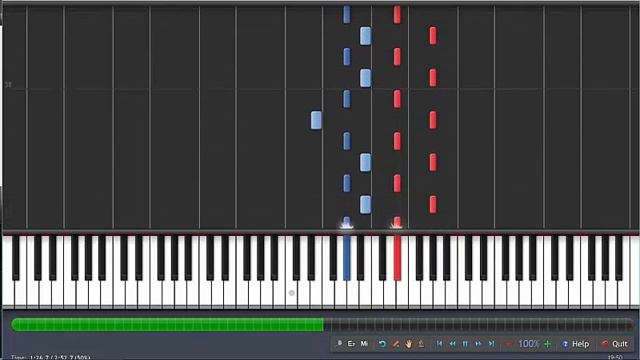Fast forward the song with double-right arrows
The width and height of the screenshot is (640, 360).
pyautogui.click(x=478, y=344)
